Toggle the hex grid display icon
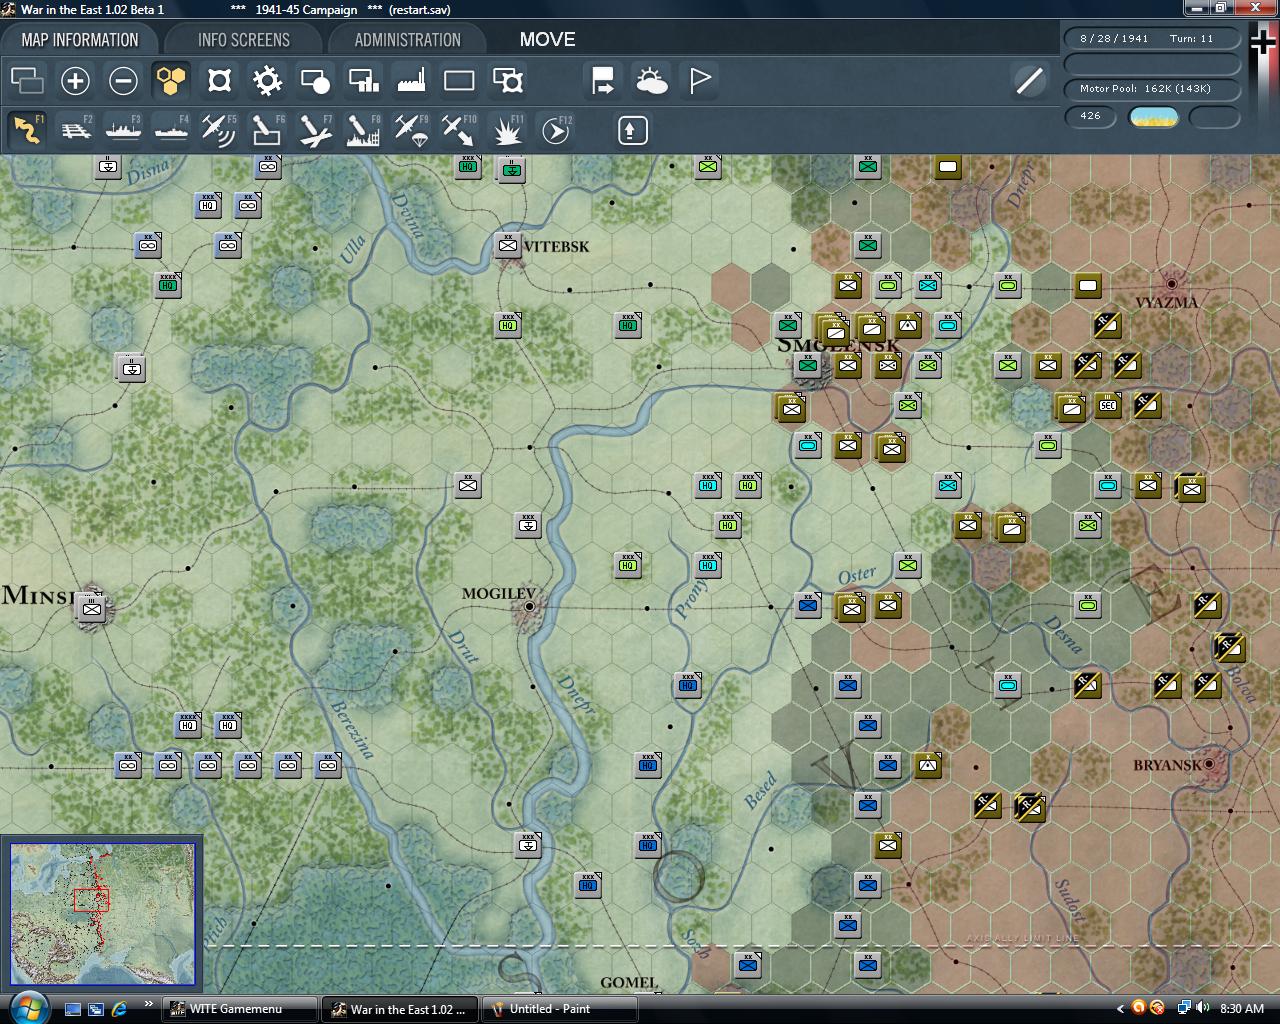The width and height of the screenshot is (1280, 1024). (x=171, y=81)
